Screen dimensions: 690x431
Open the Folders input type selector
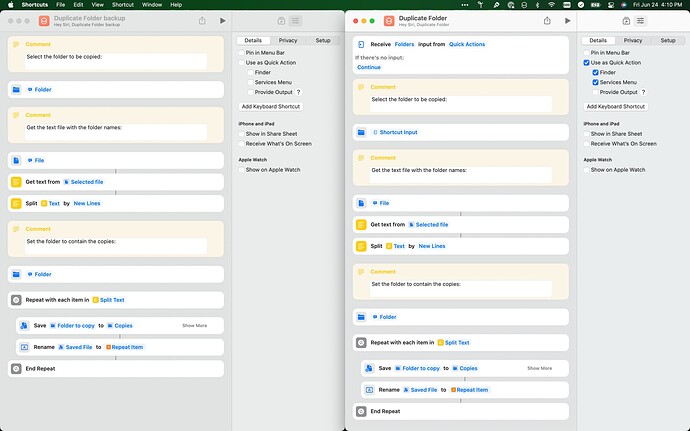[404, 44]
